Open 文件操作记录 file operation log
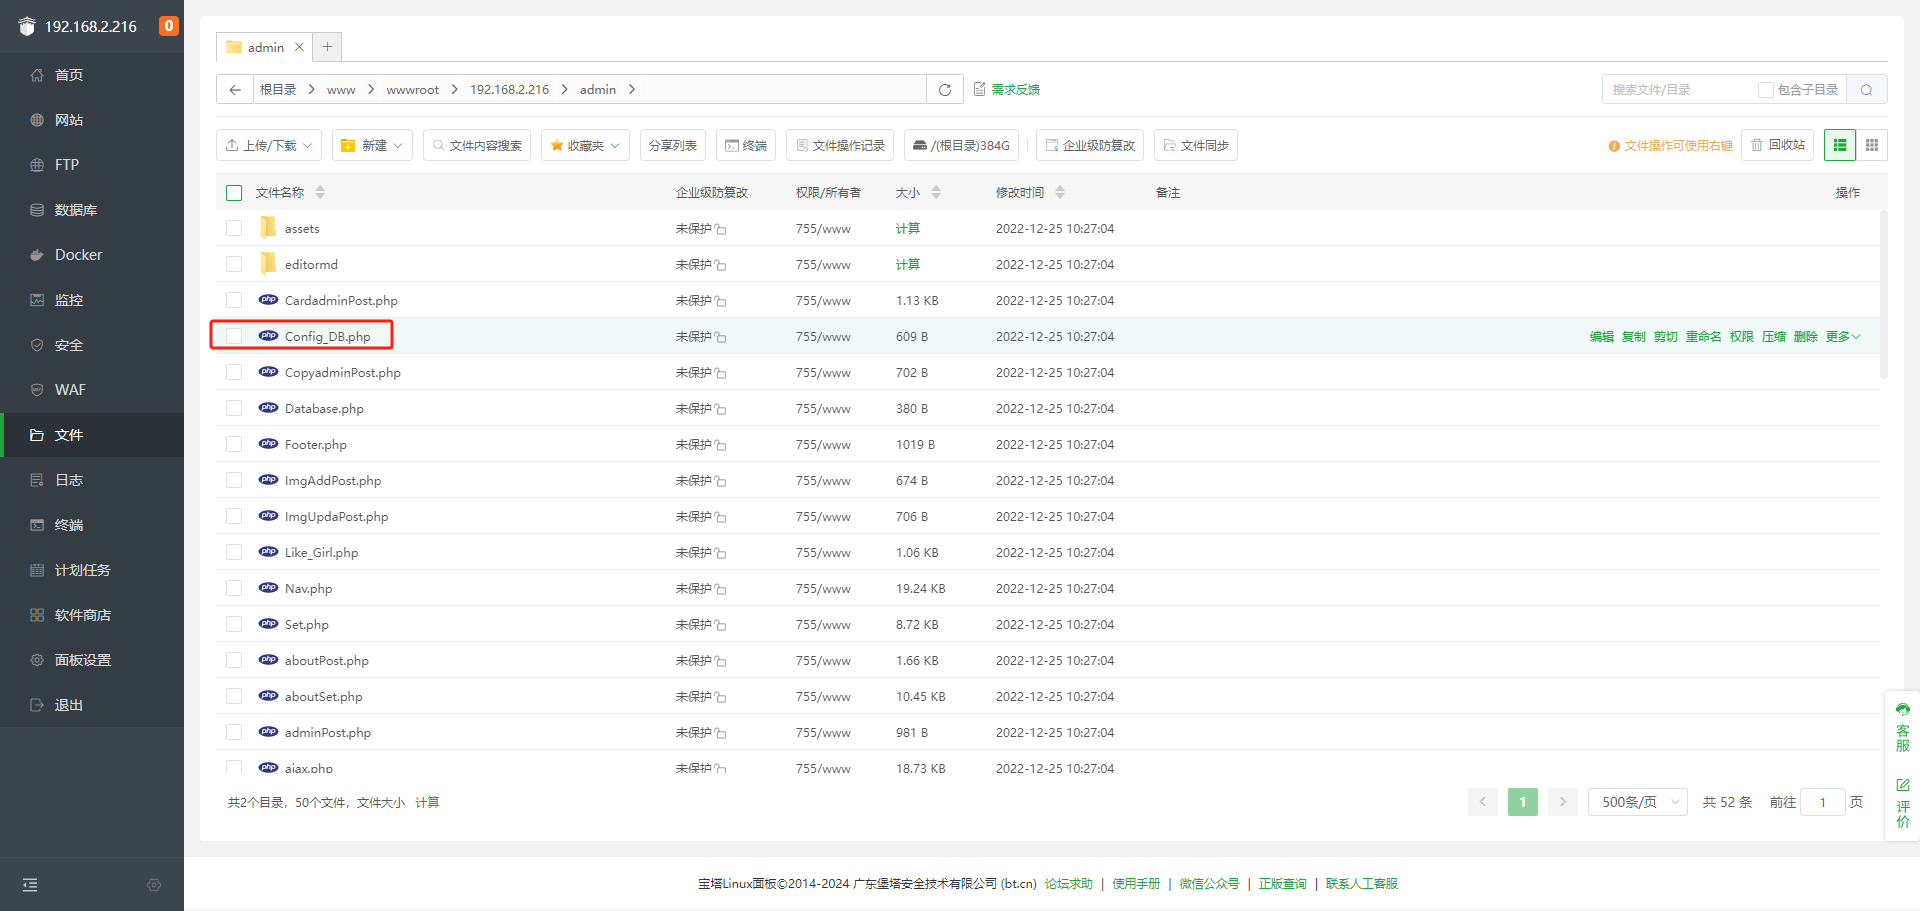Viewport: 1920px width, 911px height. (x=840, y=145)
